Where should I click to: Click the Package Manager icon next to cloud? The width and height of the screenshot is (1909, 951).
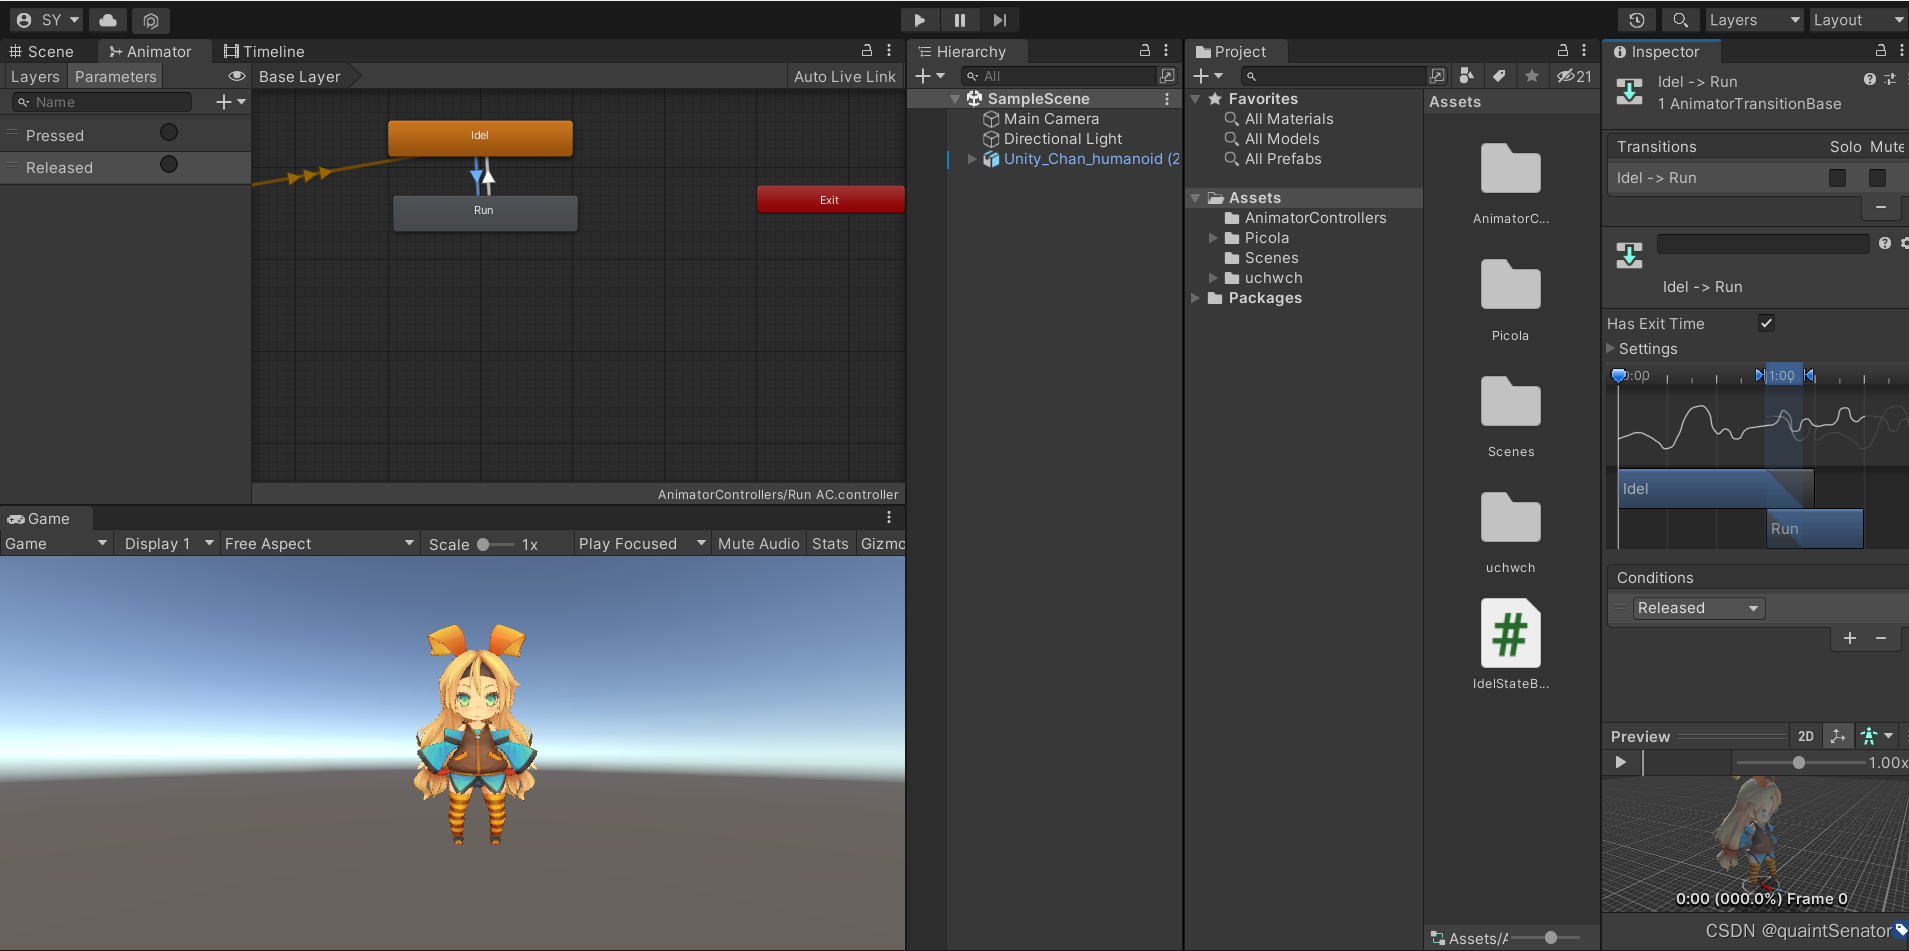151,20
